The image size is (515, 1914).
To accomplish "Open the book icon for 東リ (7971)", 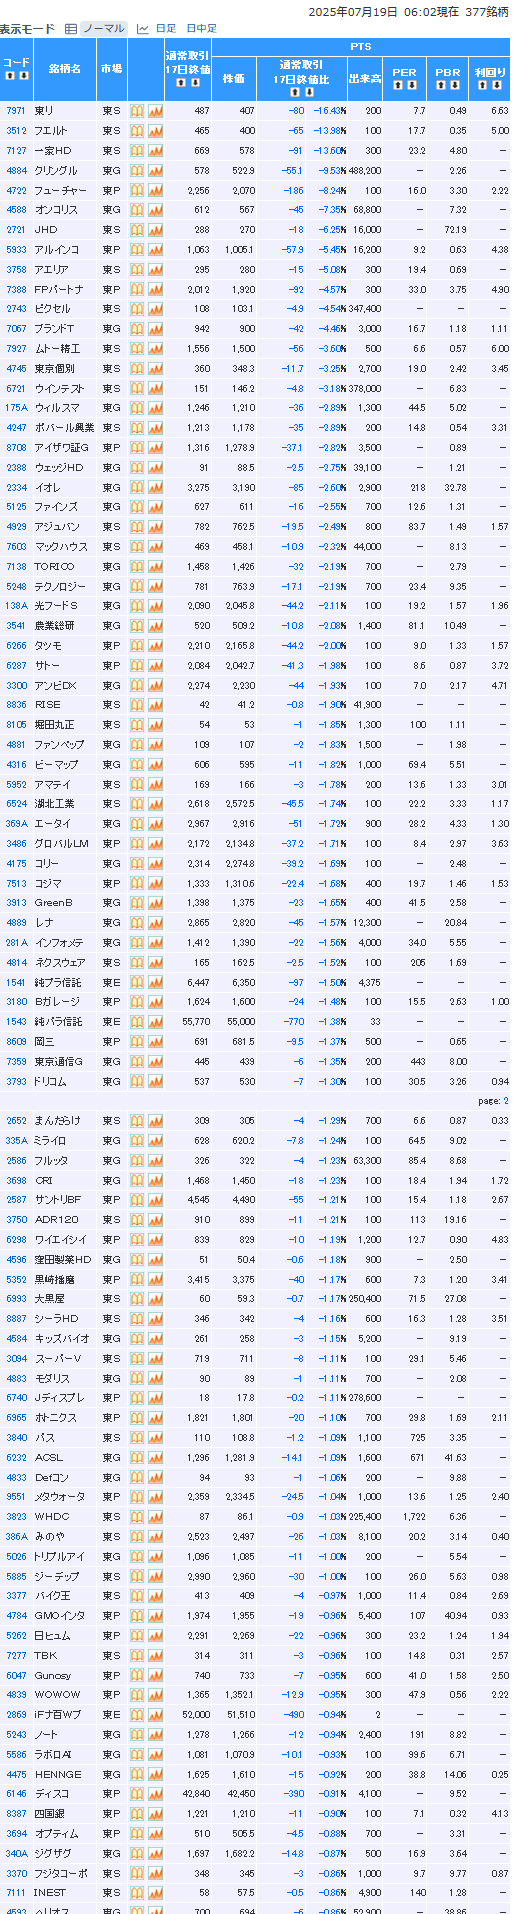I will [x=137, y=111].
